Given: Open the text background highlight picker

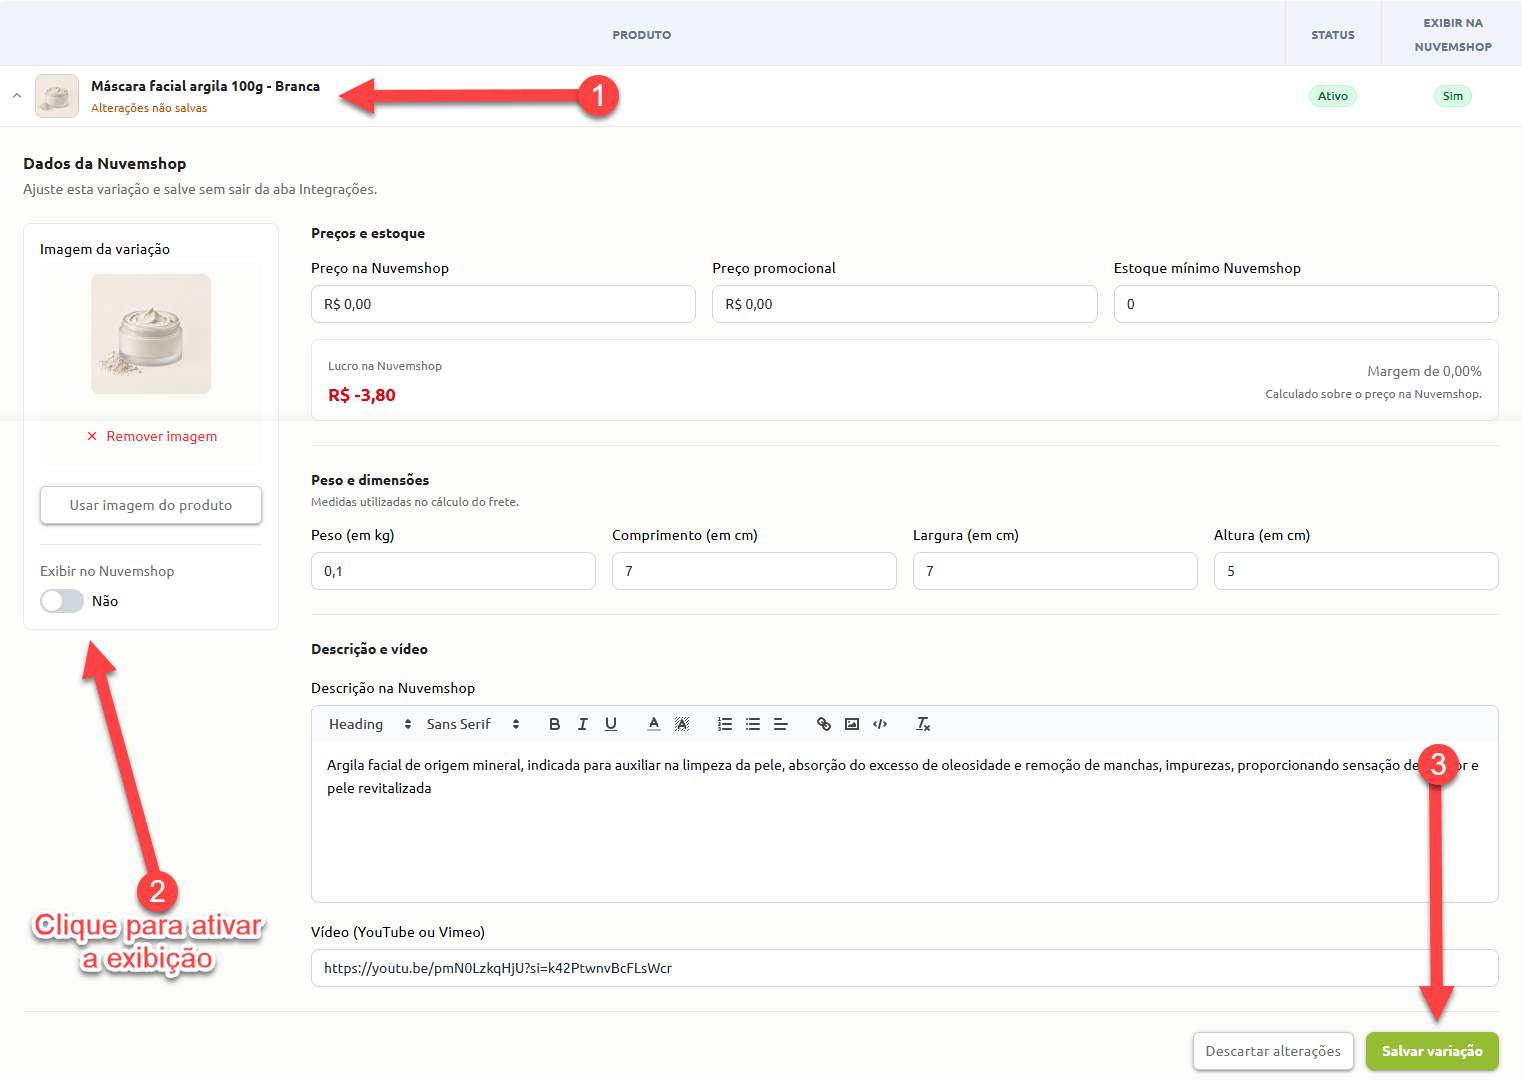Looking at the screenshot, I should click(x=682, y=724).
